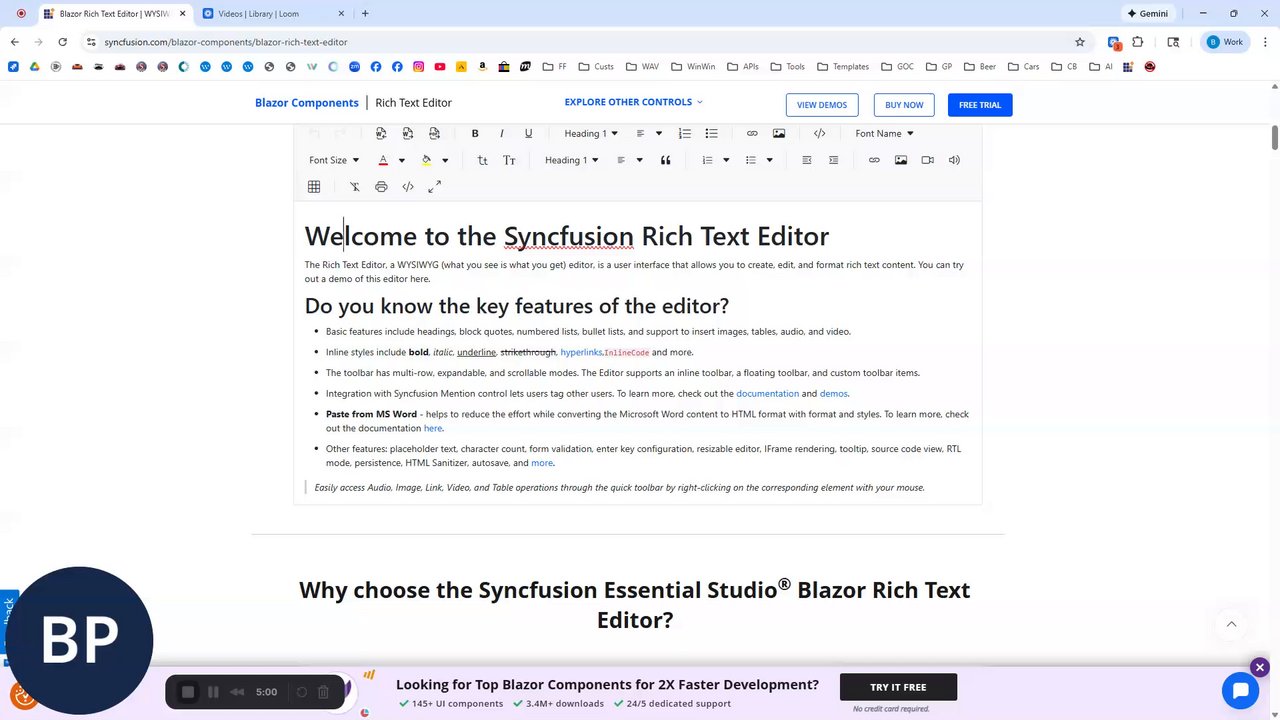Click the Create Table grid icon
Screen dimensions: 1280x720
point(314,187)
